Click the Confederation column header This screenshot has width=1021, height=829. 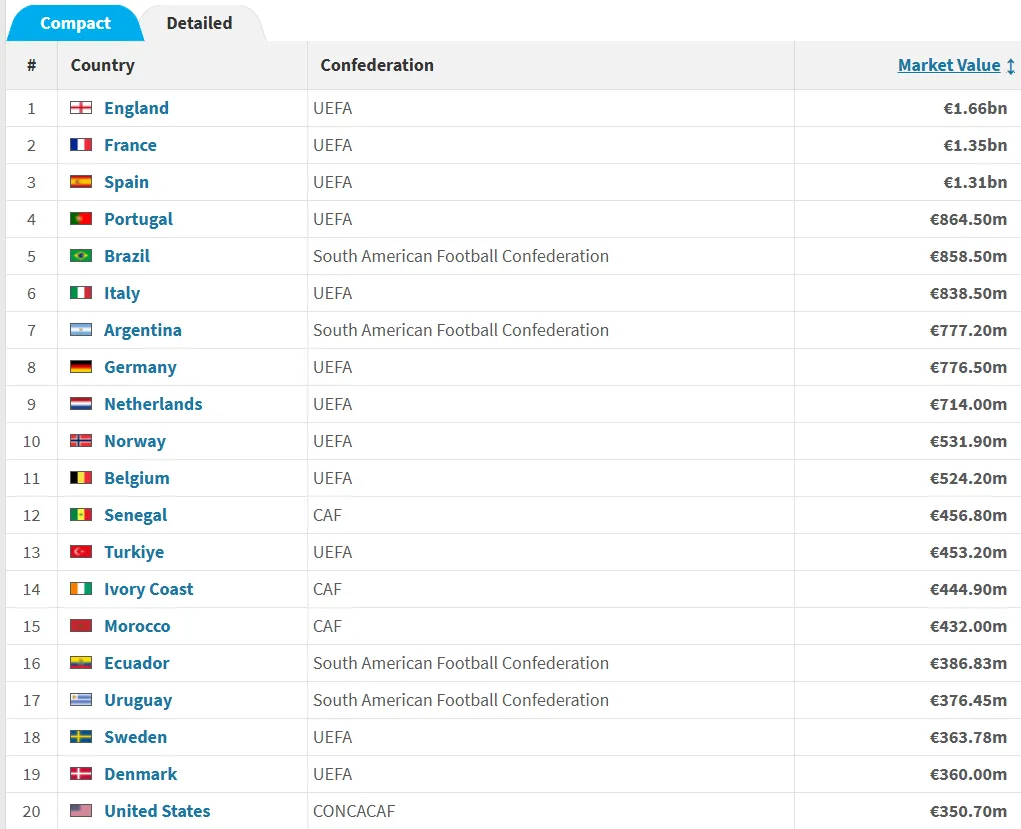point(377,65)
